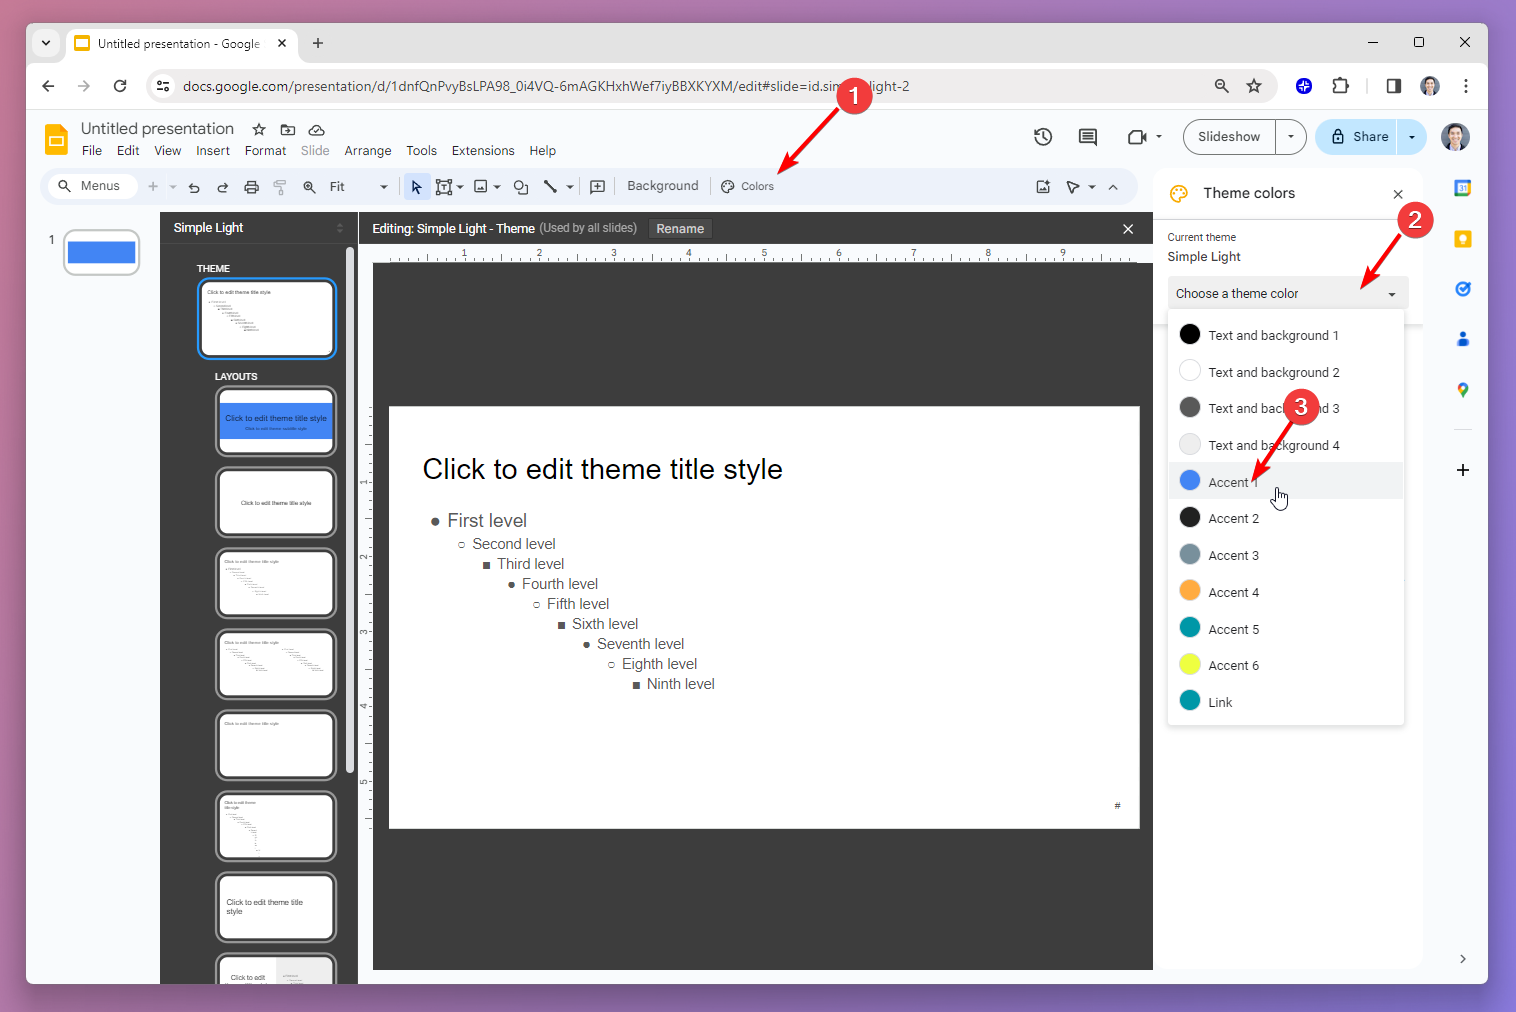Click the Chrome address bar URL
Screen dimensions: 1516x1012
(546, 86)
